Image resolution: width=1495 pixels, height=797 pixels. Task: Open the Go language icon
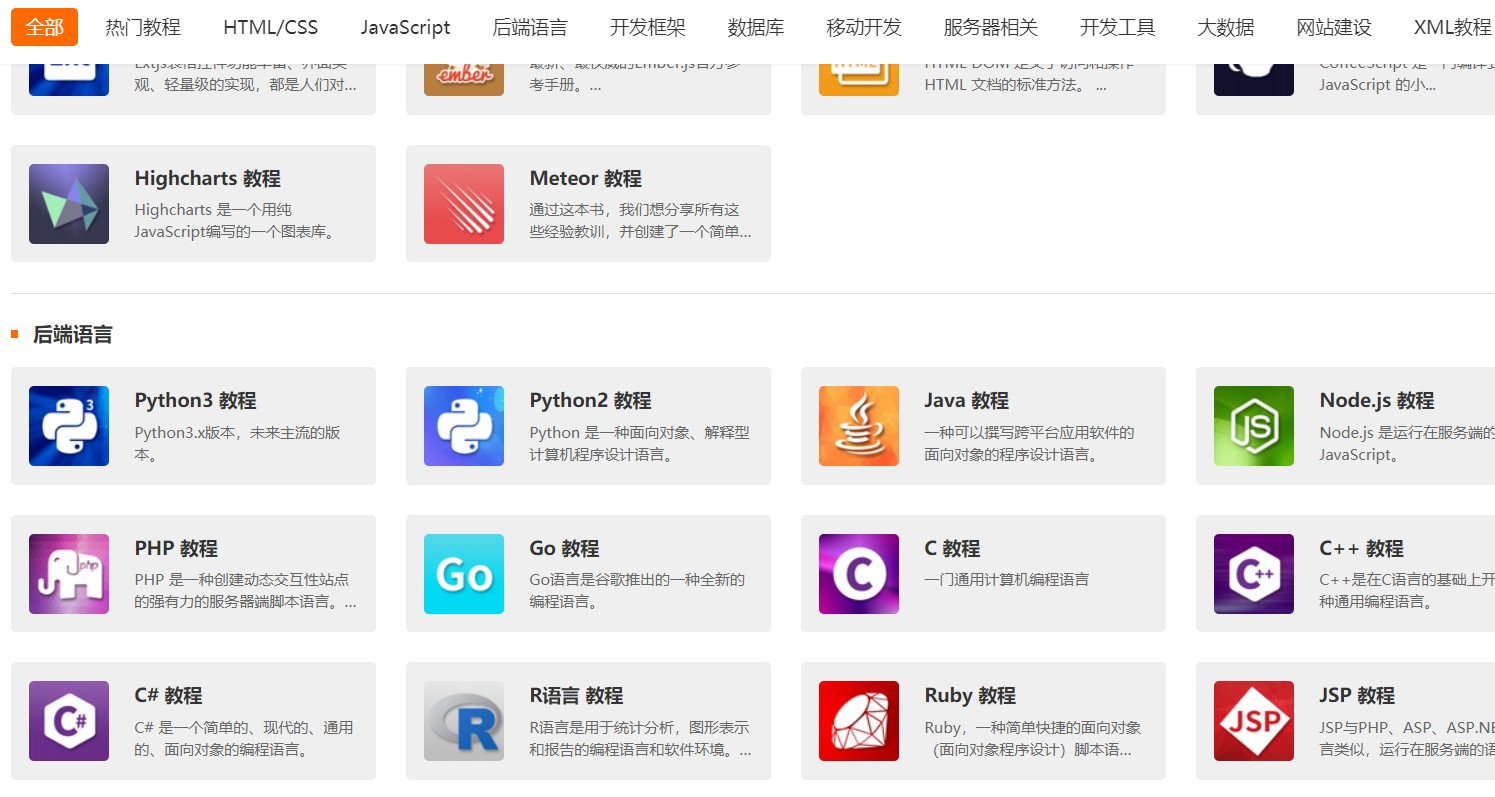pyautogui.click(x=464, y=574)
